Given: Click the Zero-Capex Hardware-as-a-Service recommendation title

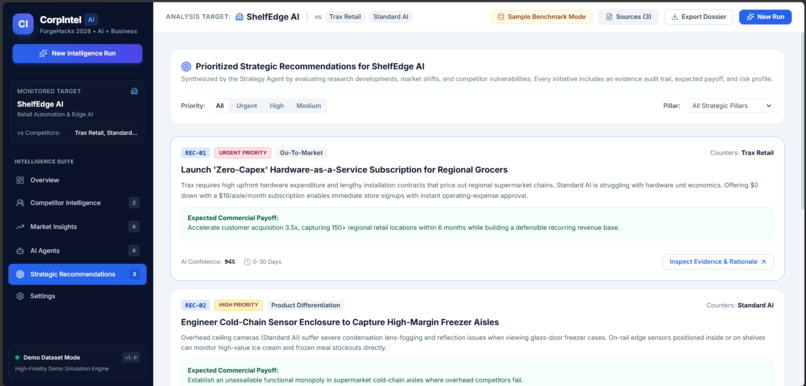Looking at the screenshot, I should (344, 170).
